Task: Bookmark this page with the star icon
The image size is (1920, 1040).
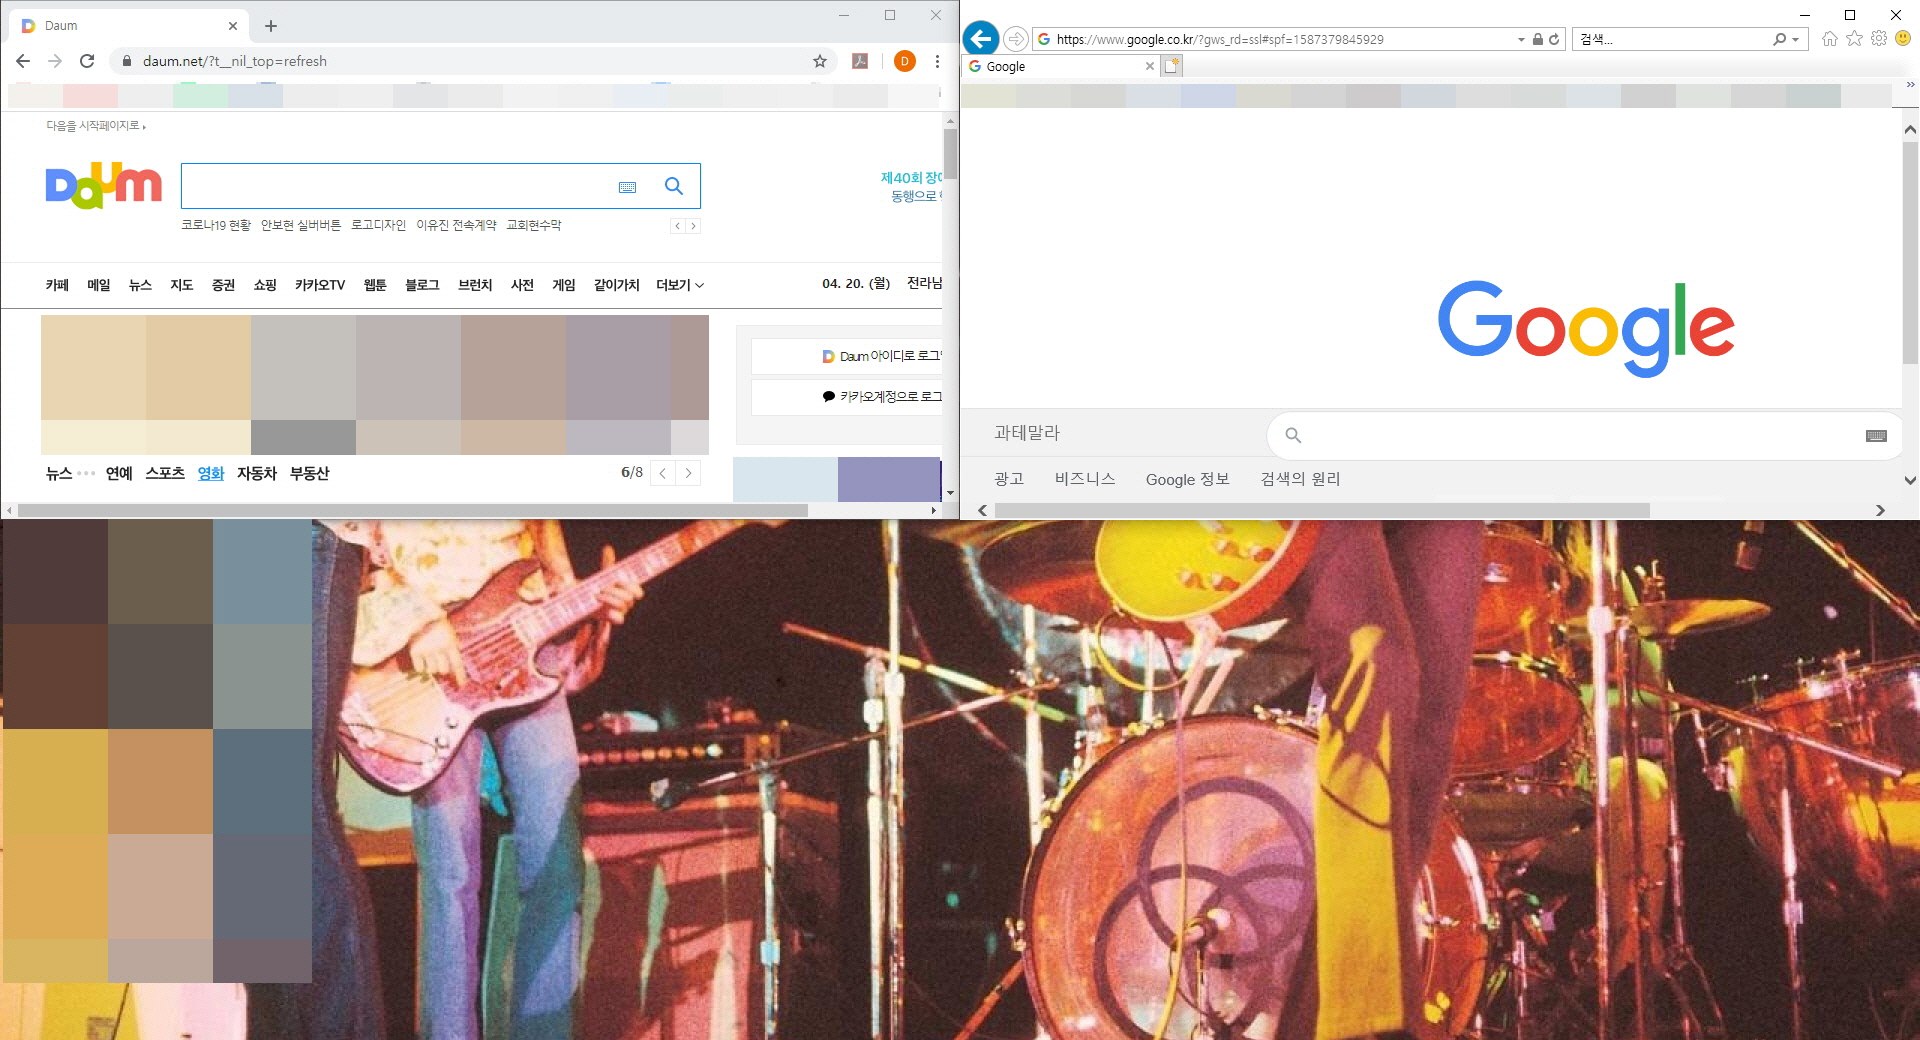Action: point(820,61)
